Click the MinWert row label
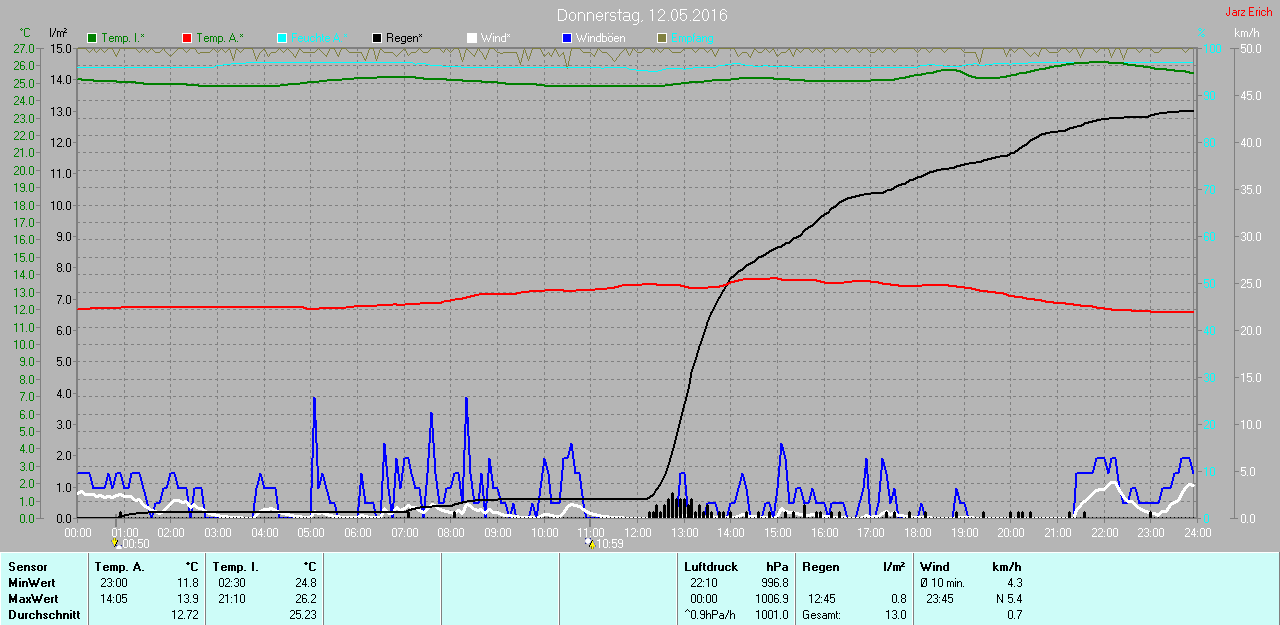The height and width of the screenshot is (625, 1280). tap(32, 582)
